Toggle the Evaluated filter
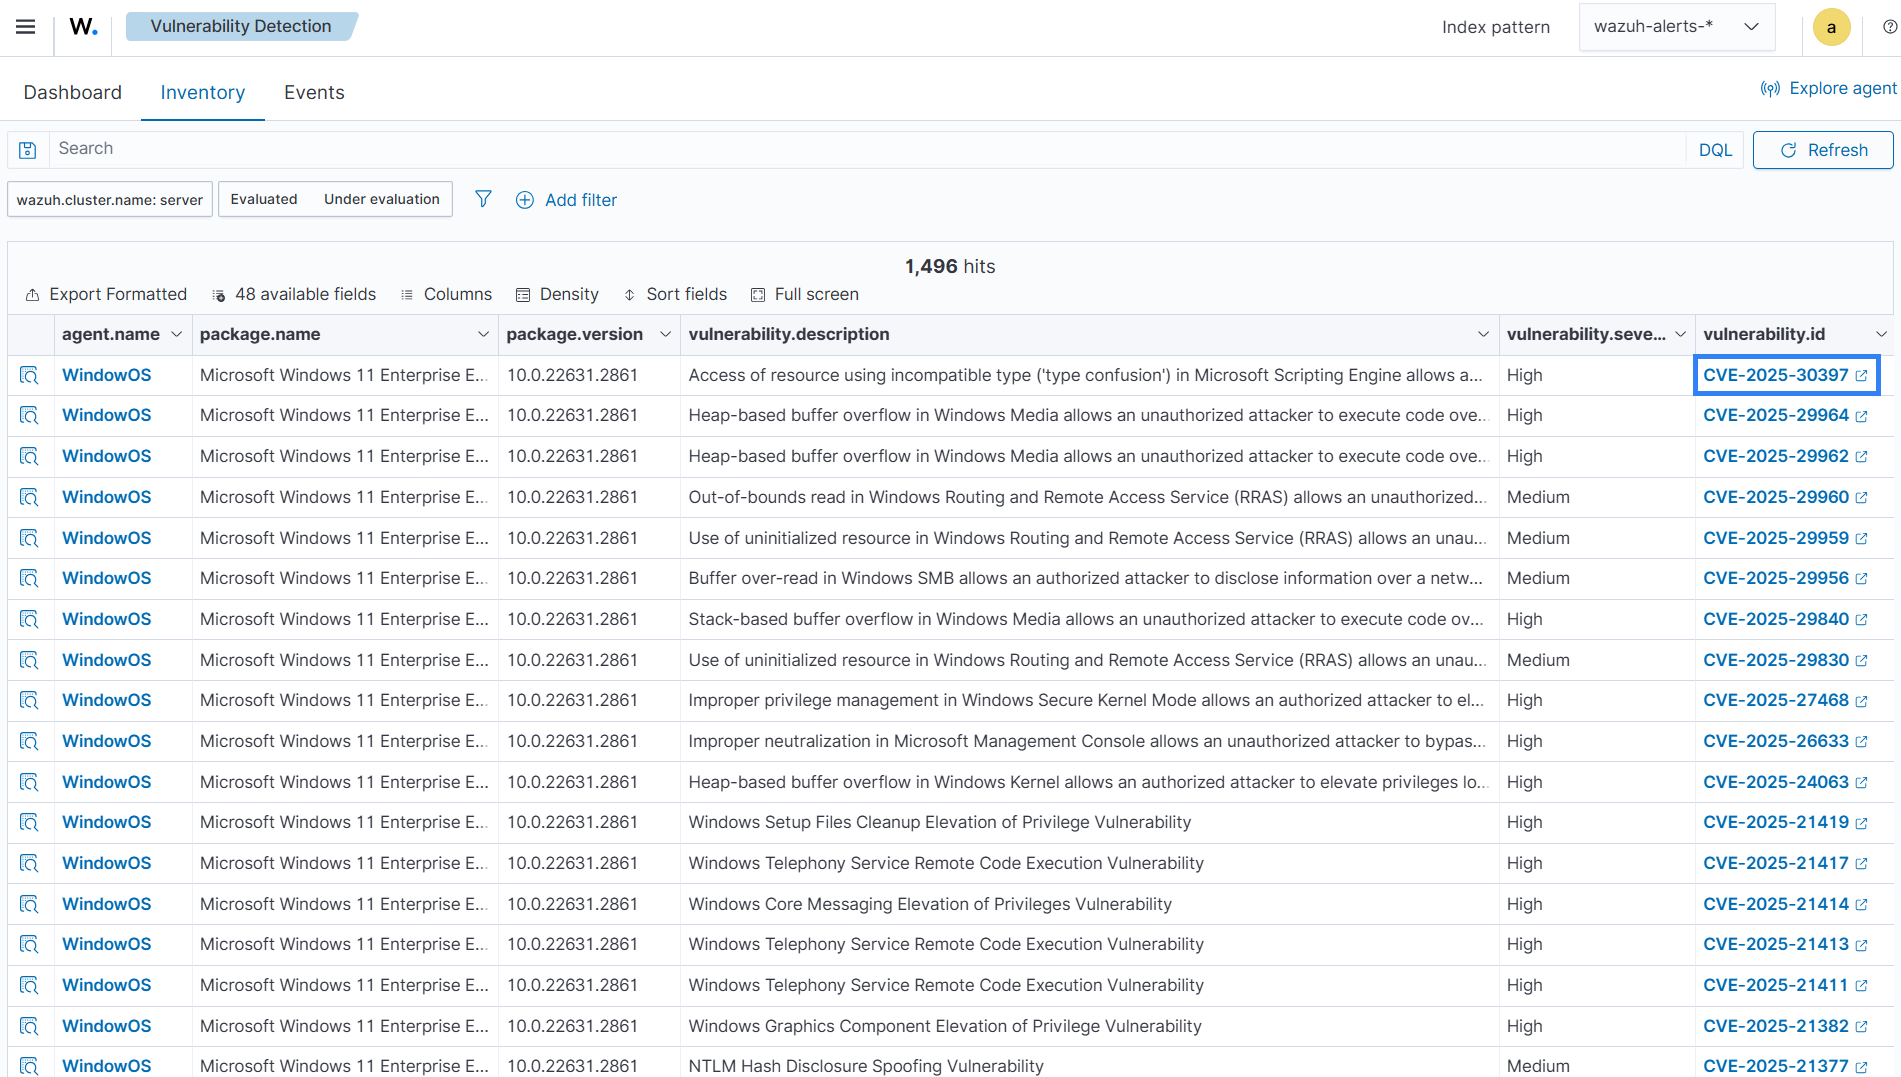 click(264, 198)
